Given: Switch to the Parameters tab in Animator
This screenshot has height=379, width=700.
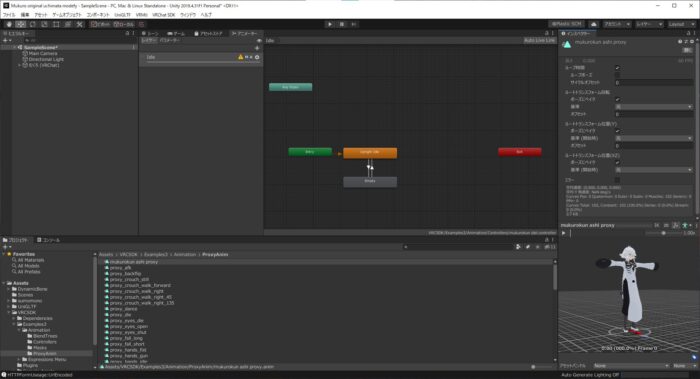Looking at the screenshot, I should [170, 40].
